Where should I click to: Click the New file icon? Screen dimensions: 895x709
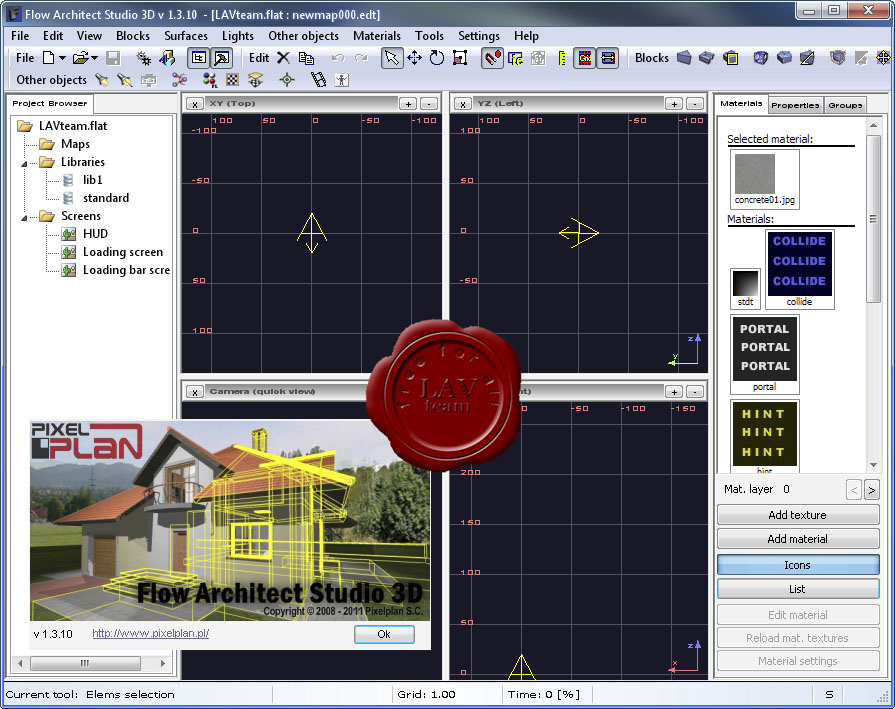coord(49,58)
